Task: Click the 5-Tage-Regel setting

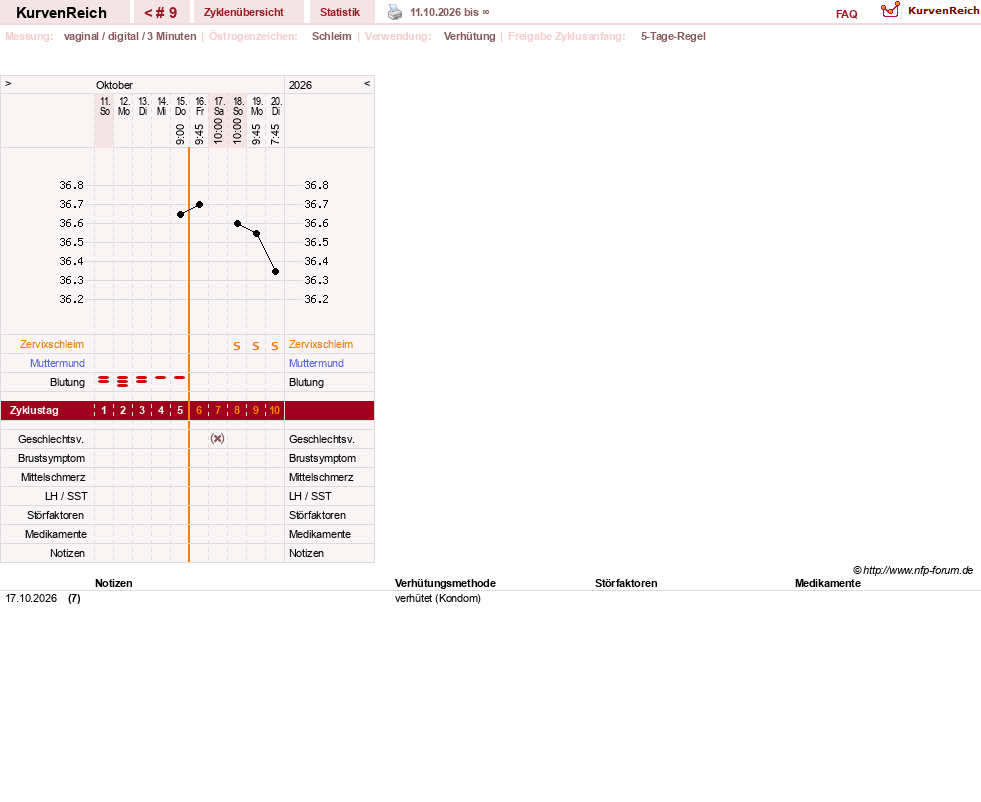Action: 673,36
